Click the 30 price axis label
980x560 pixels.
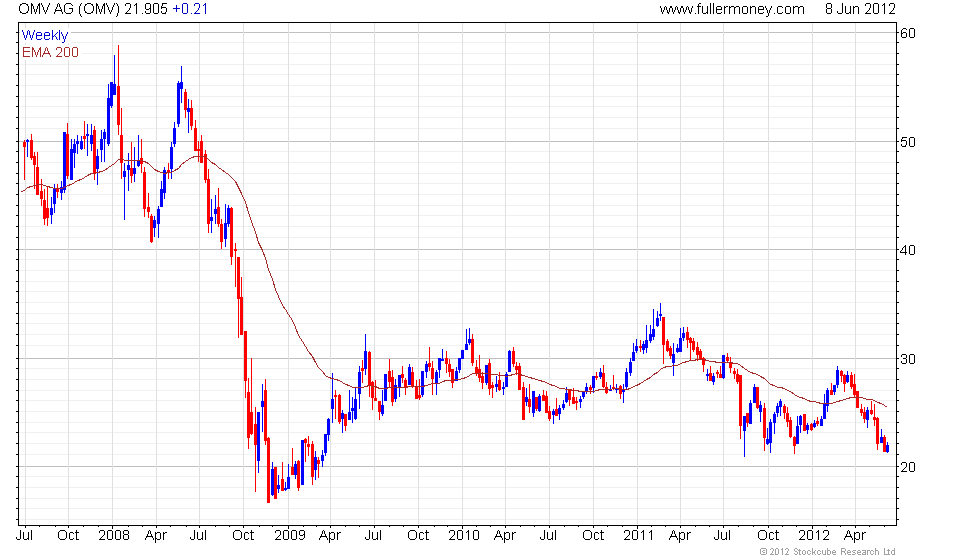908,359
